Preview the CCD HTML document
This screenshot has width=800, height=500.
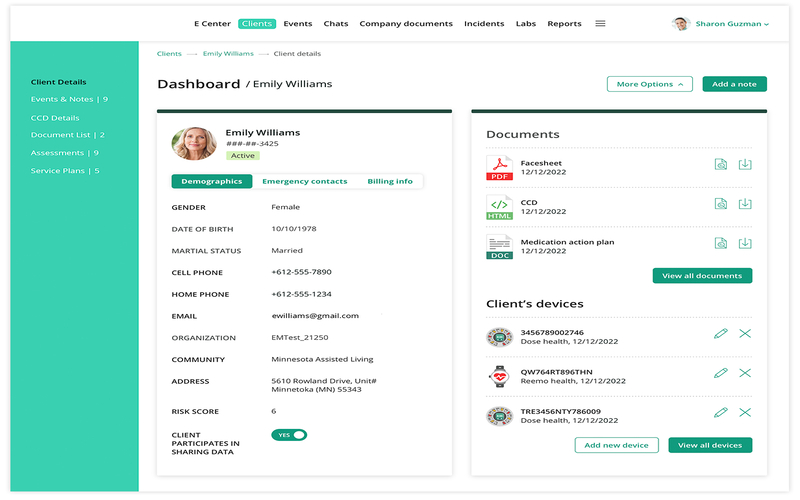tap(720, 204)
